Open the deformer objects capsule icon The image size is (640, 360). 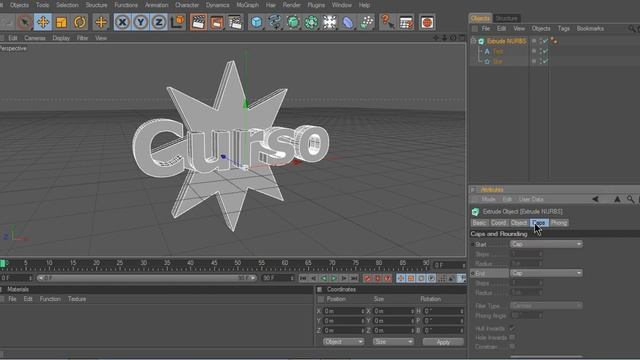348,22
